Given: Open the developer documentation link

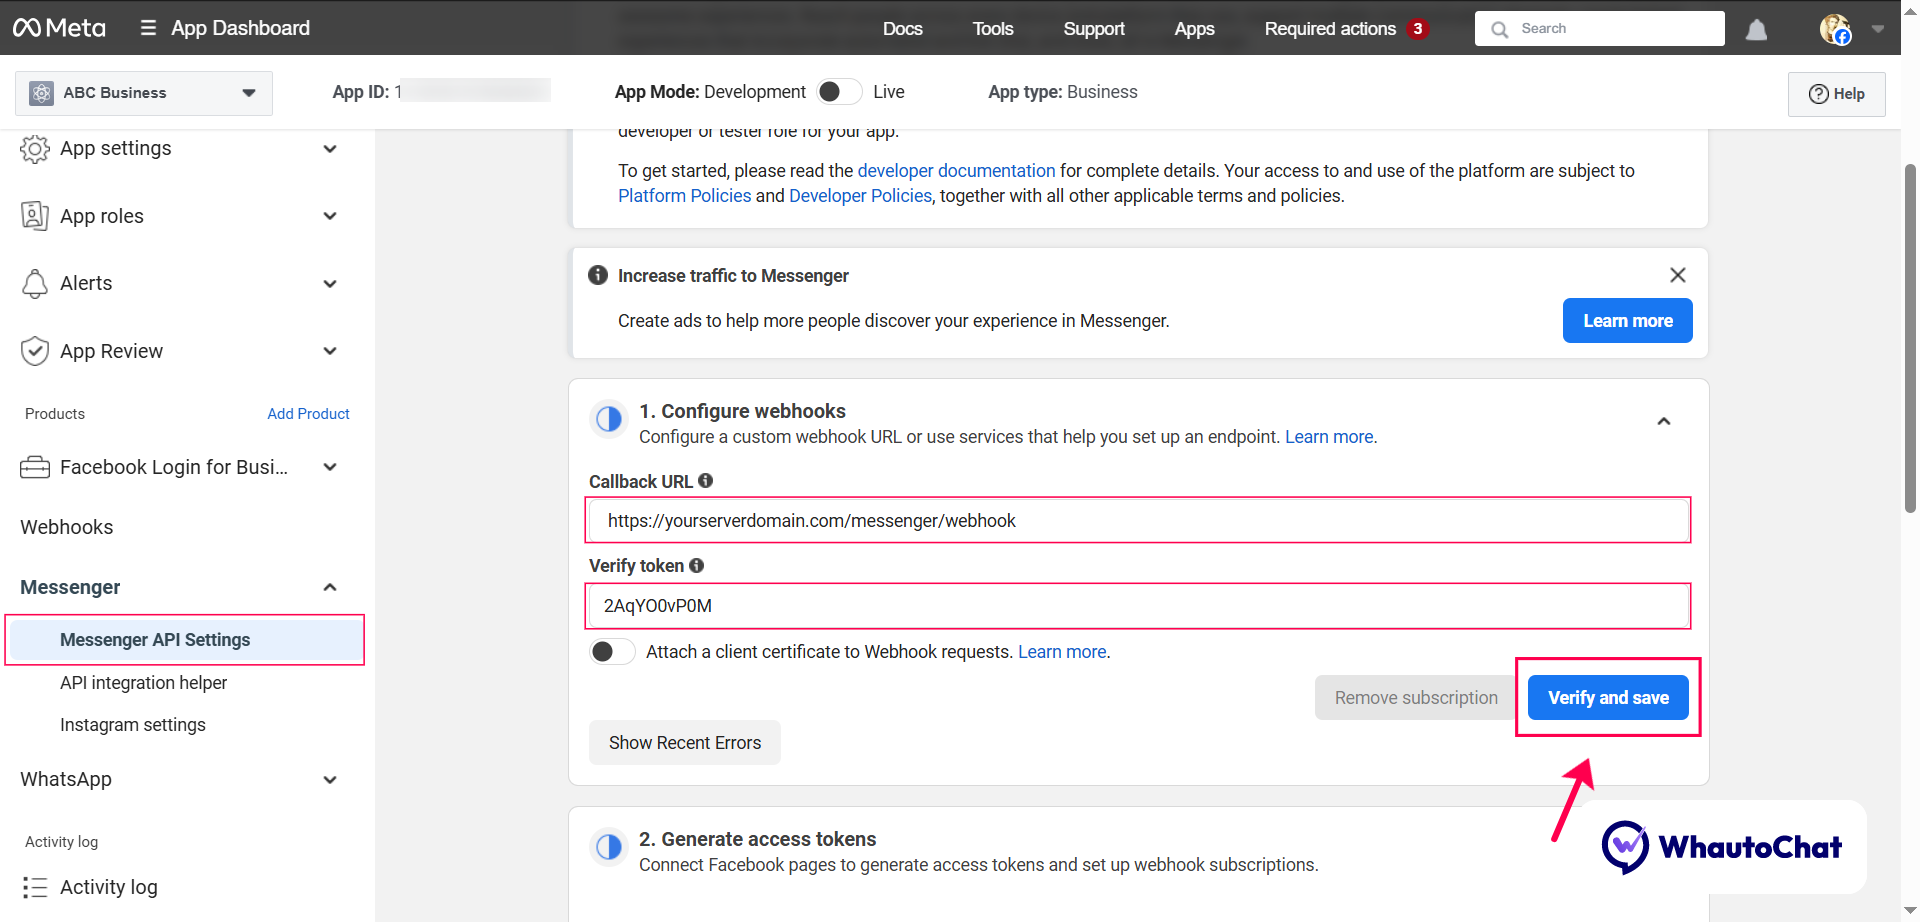Looking at the screenshot, I should point(956,170).
